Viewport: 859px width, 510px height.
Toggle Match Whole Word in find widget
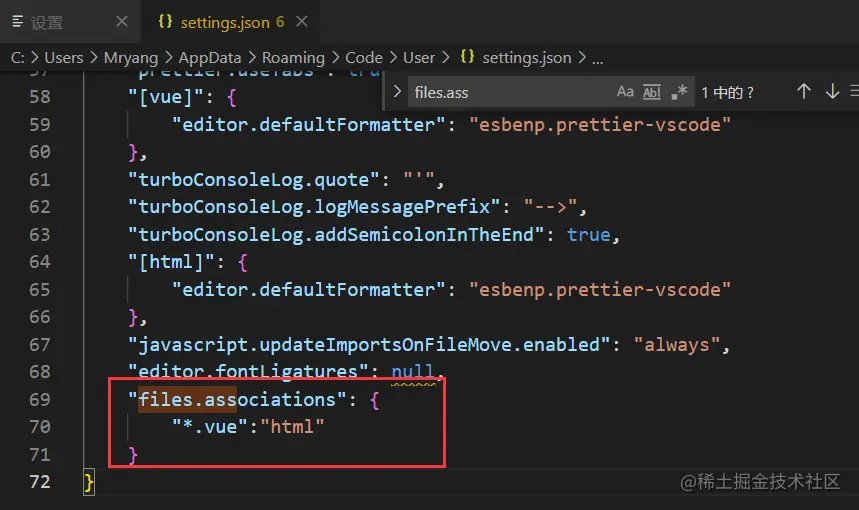tap(651, 92)
